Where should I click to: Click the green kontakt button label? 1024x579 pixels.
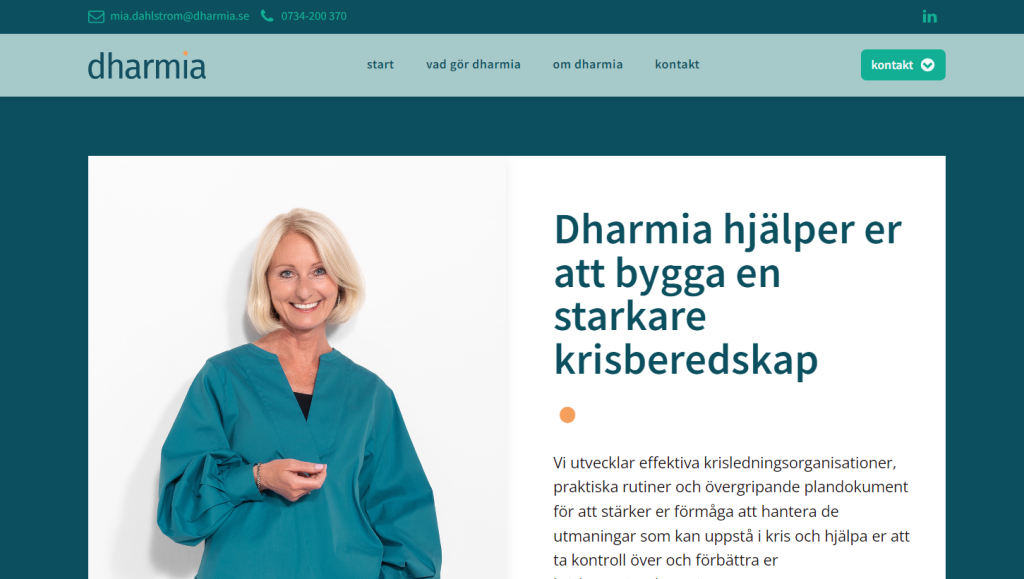click(x=892, y=65)
